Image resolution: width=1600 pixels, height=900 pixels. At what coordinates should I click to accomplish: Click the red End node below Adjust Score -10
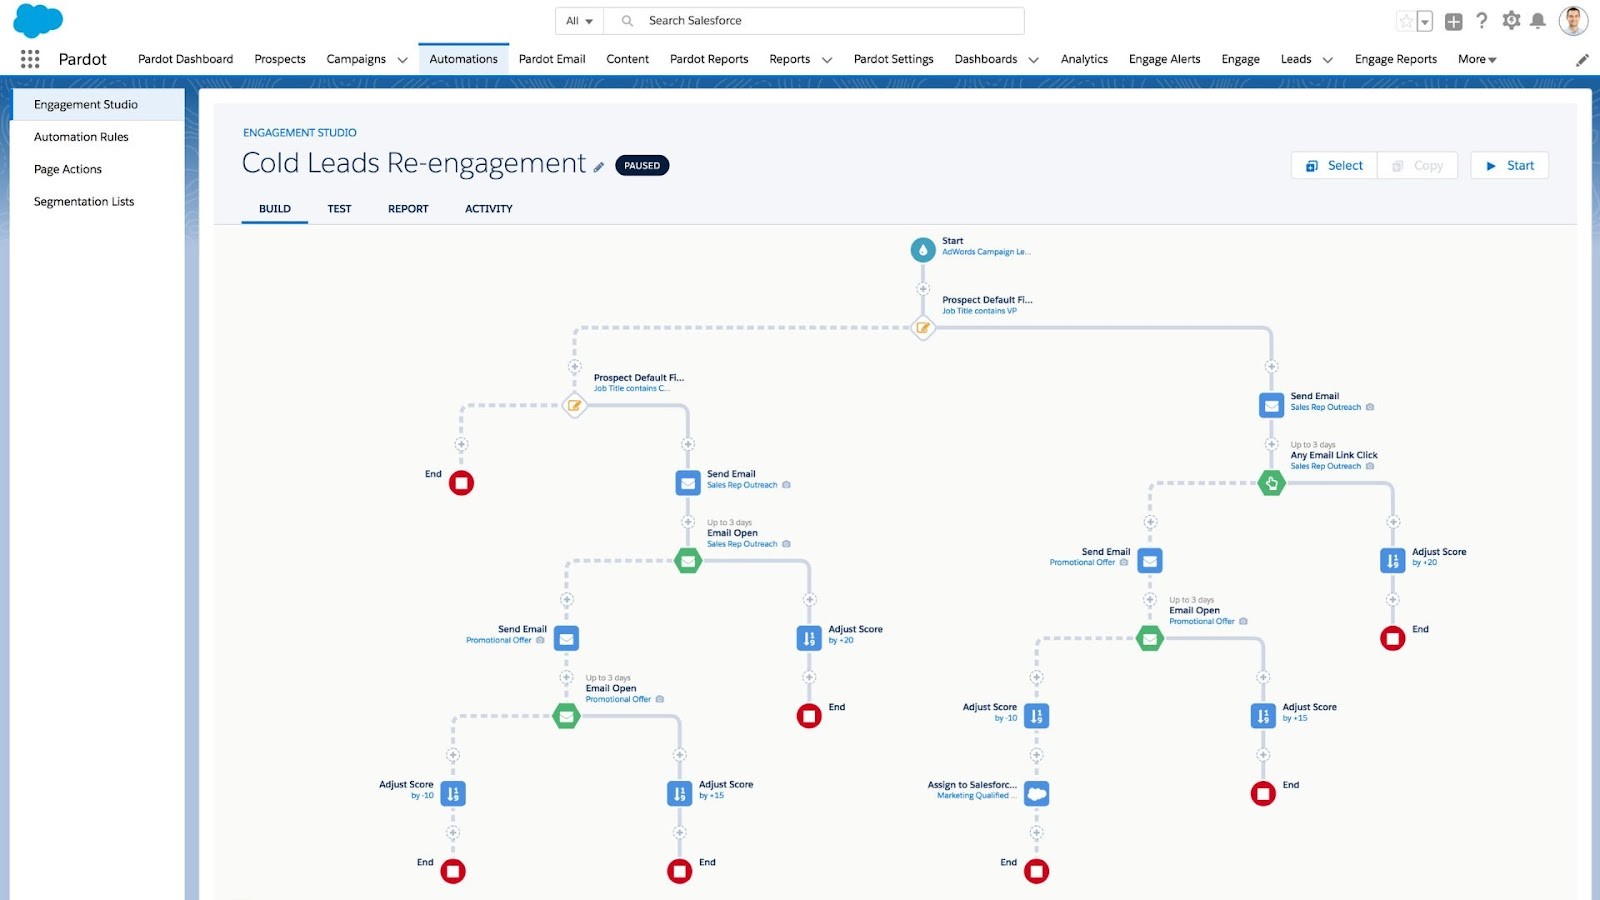[453, 871]
